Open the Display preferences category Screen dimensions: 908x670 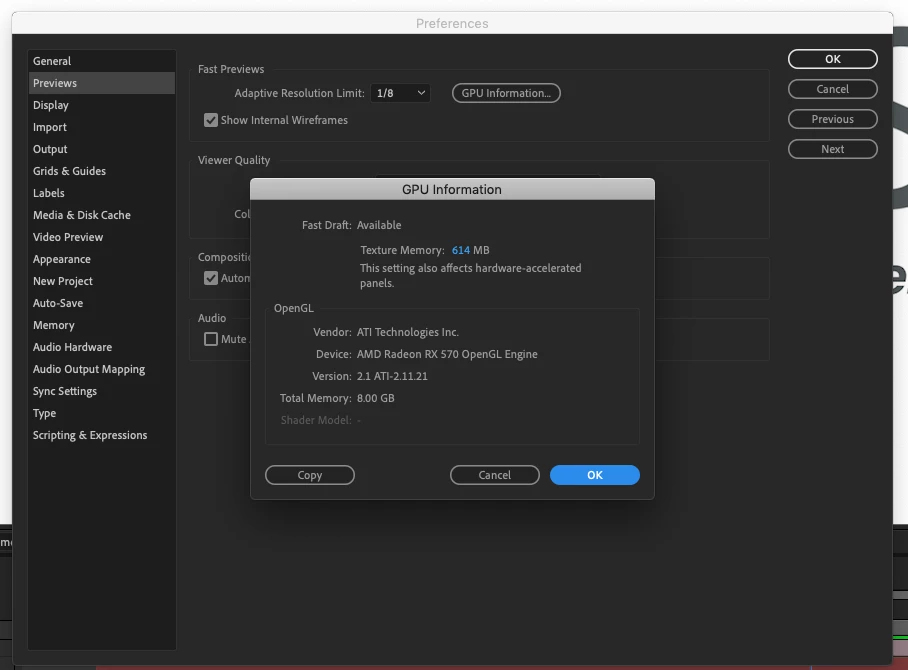[x=101, y=105]
